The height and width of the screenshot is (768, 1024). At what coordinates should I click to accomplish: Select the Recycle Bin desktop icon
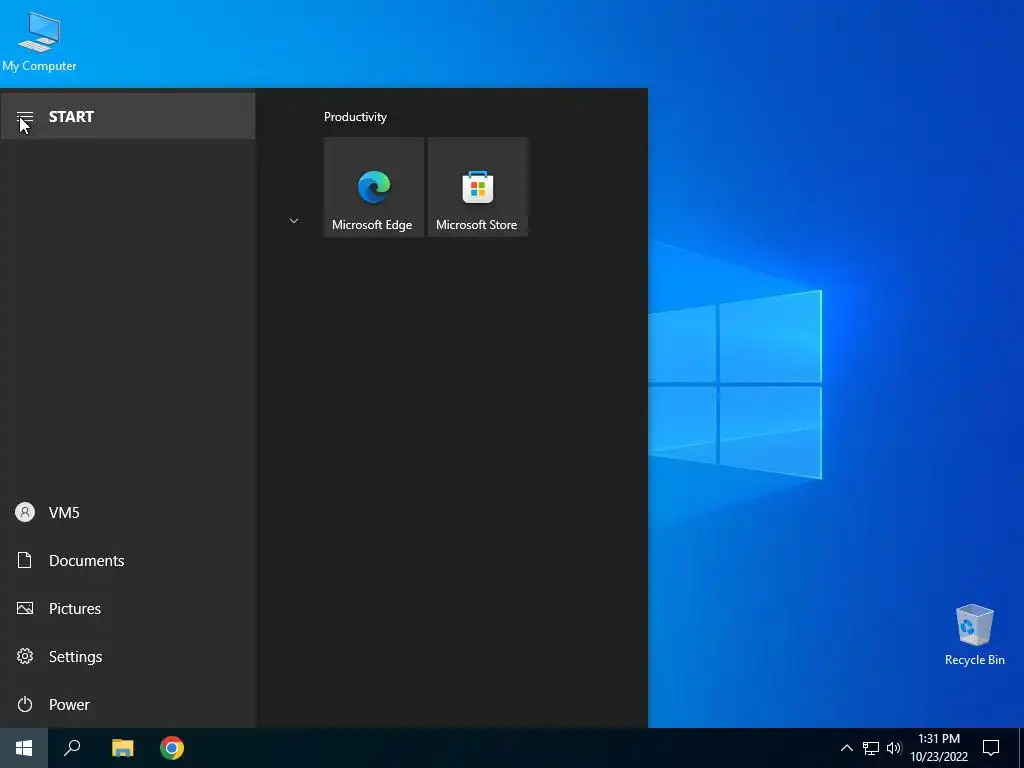tap(974, 635)
